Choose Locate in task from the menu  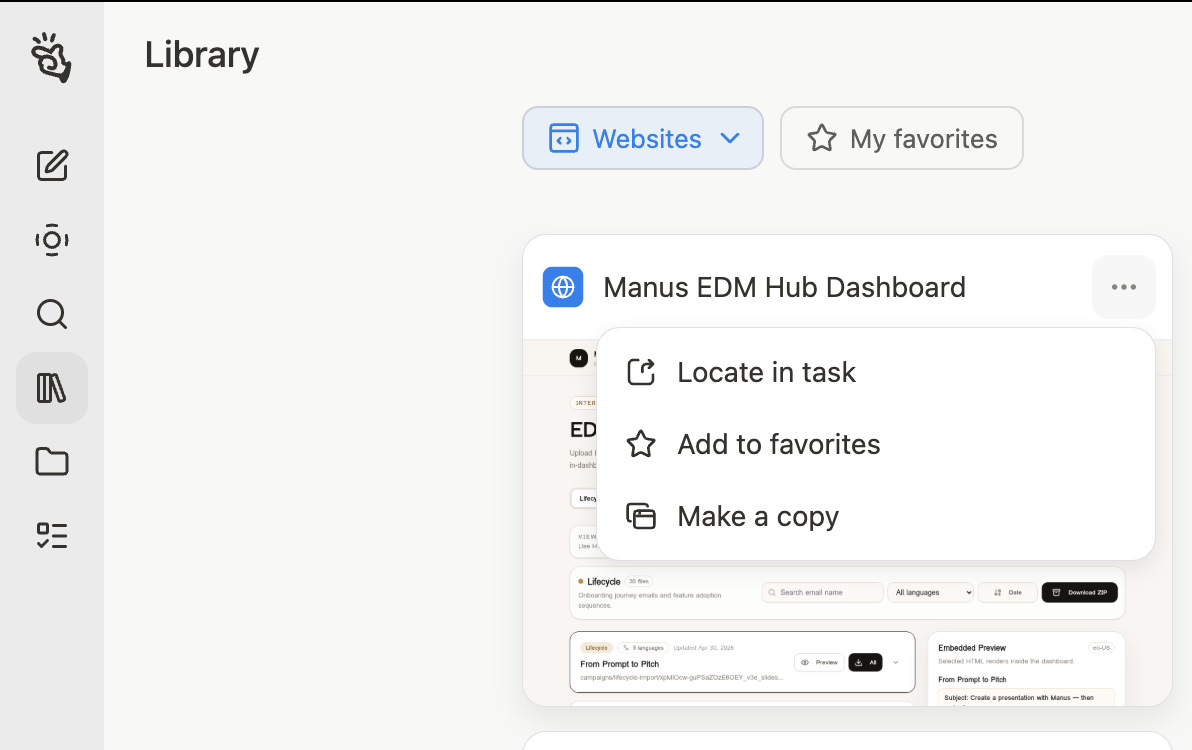(876, 372)
